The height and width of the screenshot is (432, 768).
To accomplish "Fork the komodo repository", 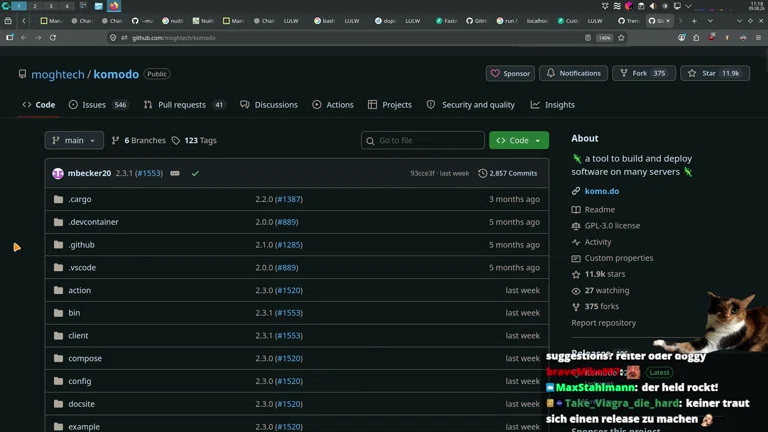I will point(644,73).
